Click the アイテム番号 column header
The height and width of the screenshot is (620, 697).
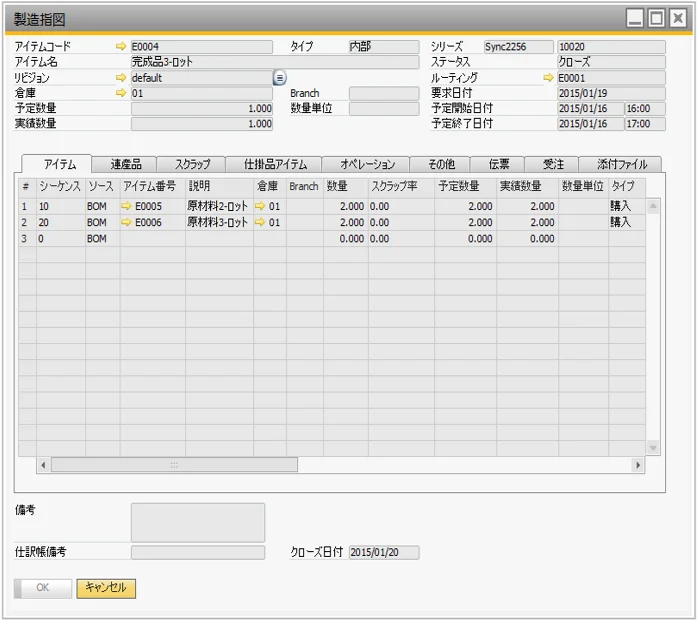coord(152,186)
